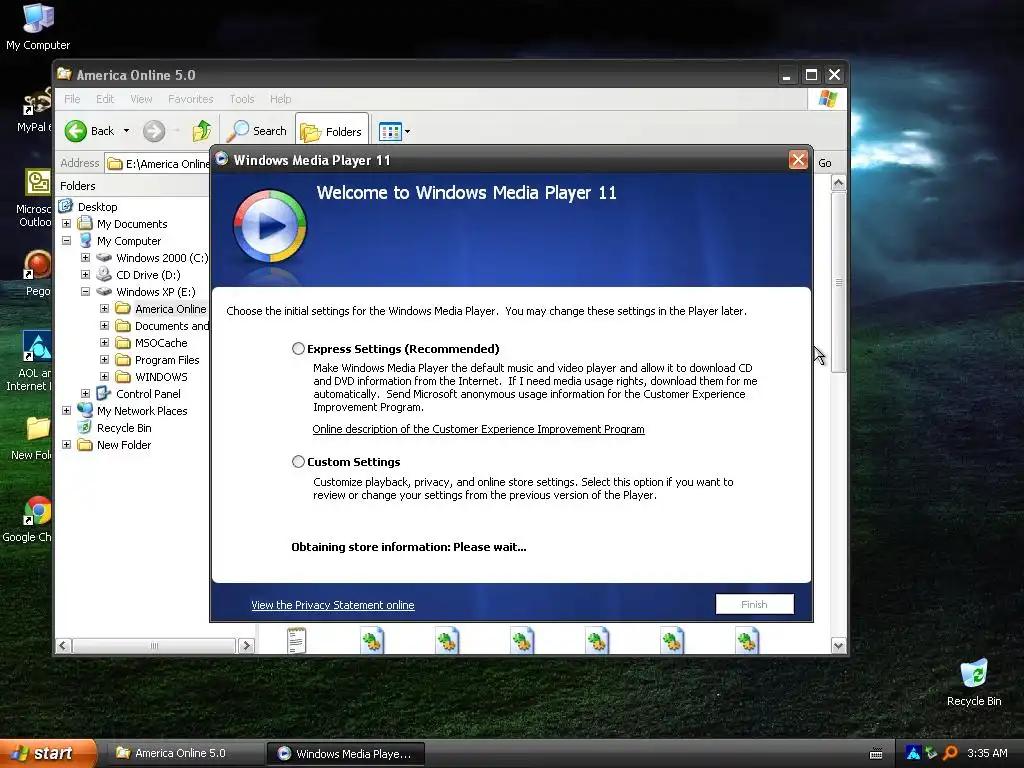Switch to Windows Media Player taskbar button
The width and height of the screenshot is (1024, 768).
[x=346, y=754]
